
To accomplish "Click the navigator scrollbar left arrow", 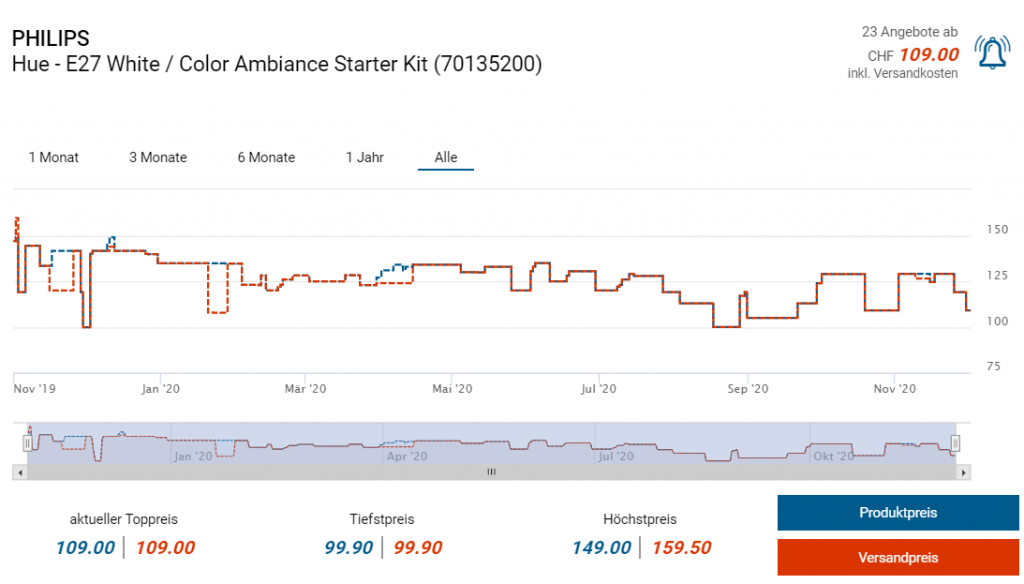I will (x=18, y=472).
